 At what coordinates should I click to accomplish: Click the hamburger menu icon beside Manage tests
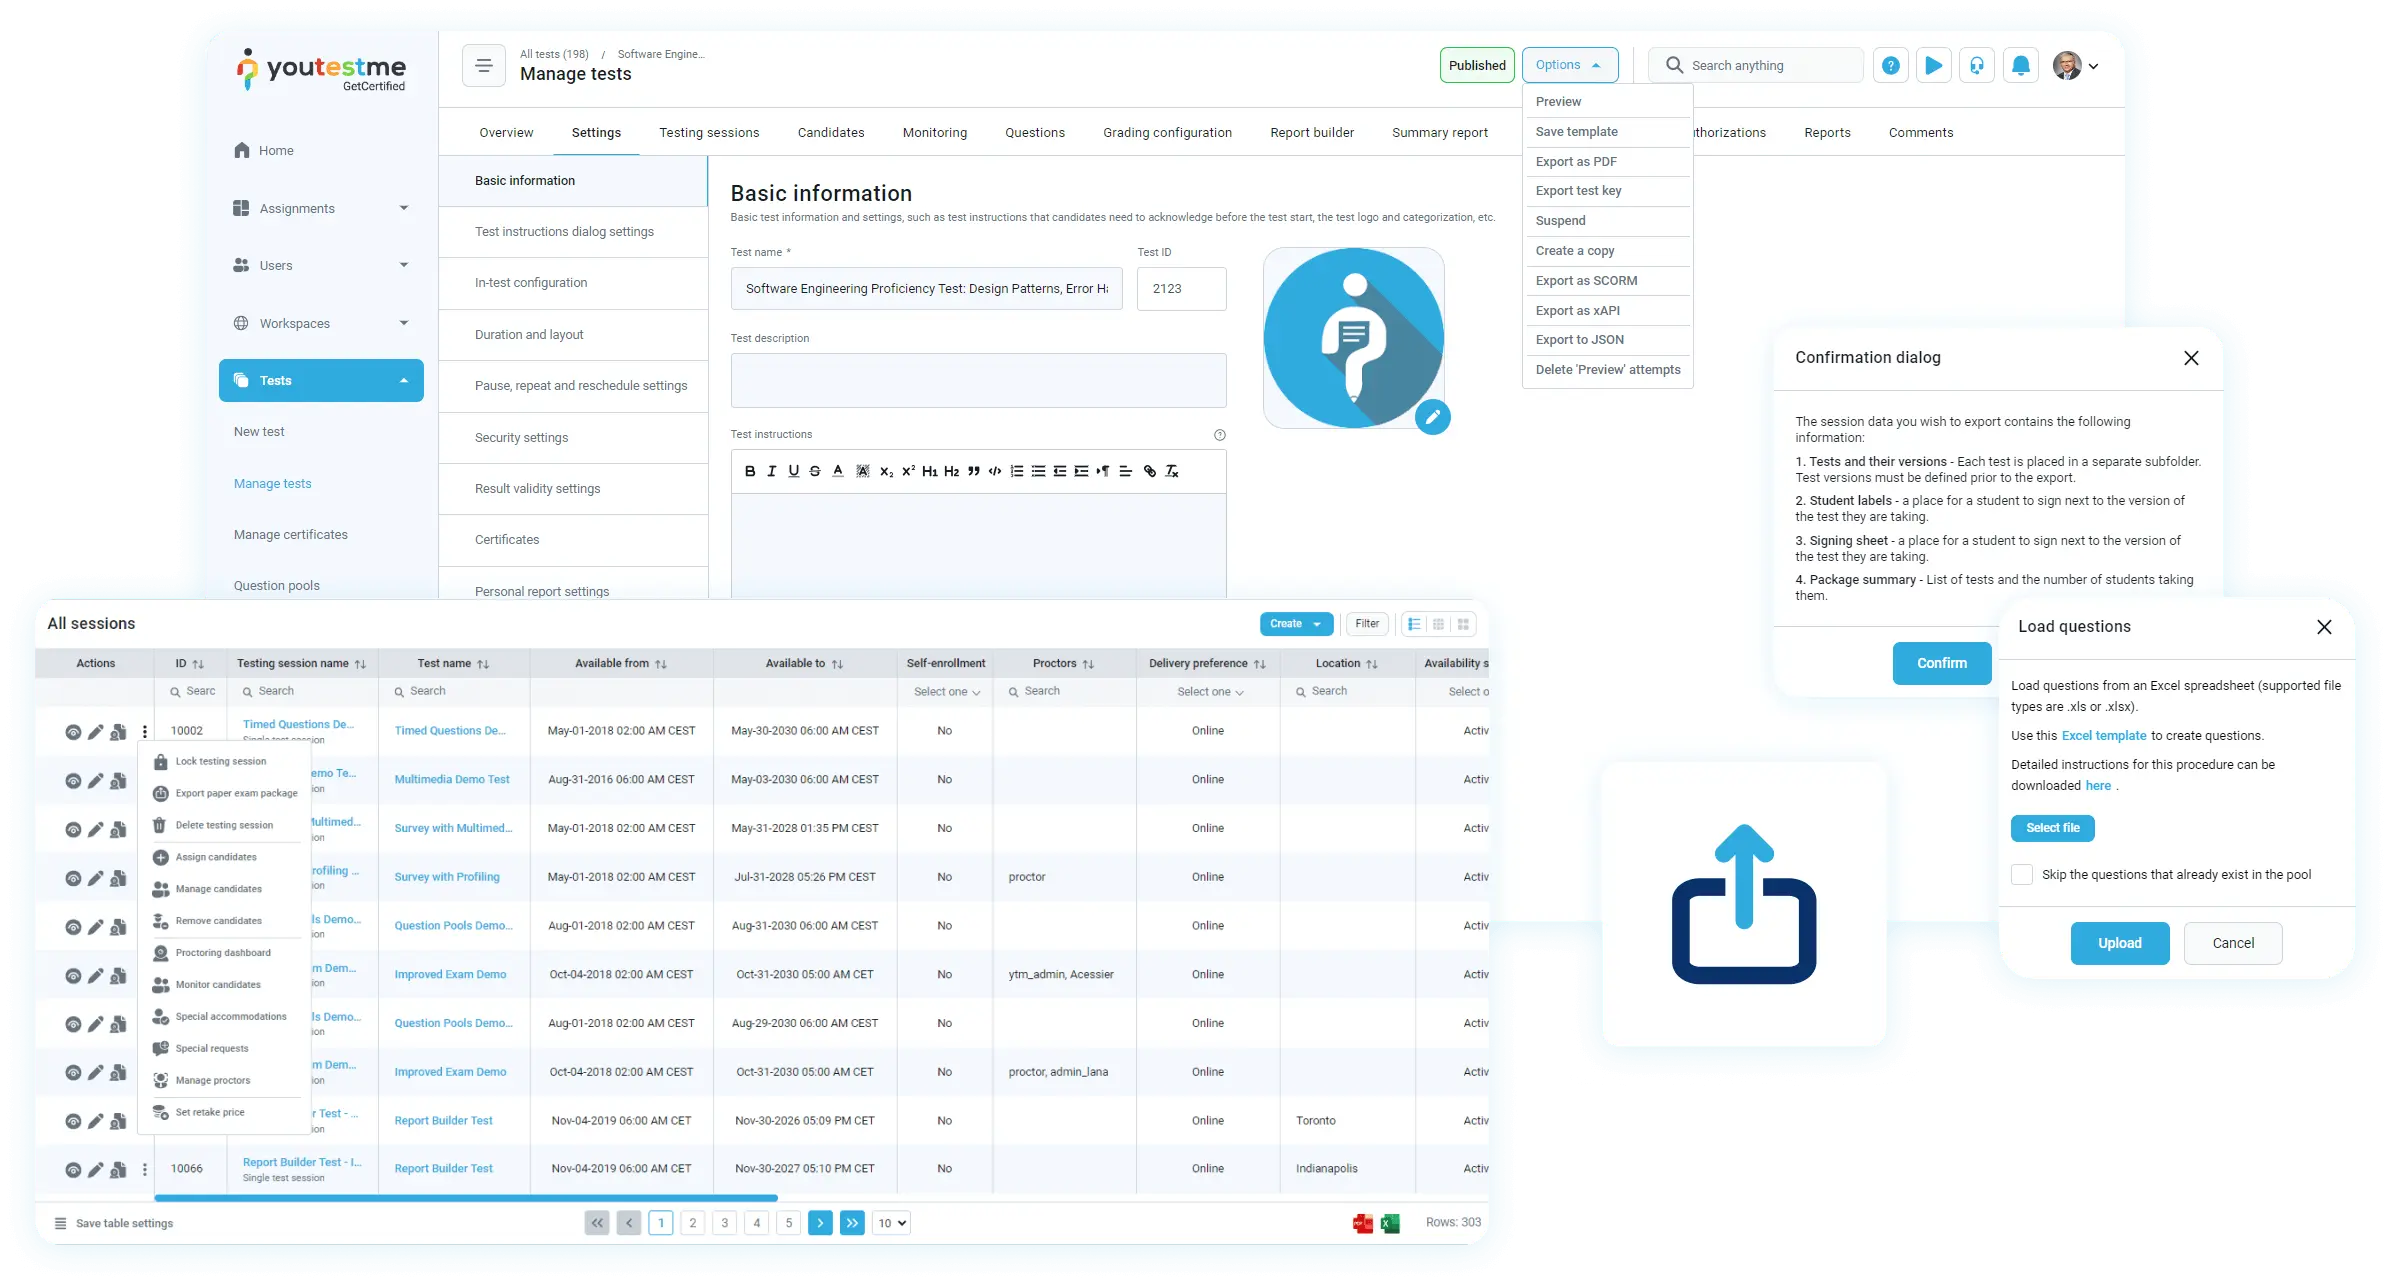pos(484,66)
